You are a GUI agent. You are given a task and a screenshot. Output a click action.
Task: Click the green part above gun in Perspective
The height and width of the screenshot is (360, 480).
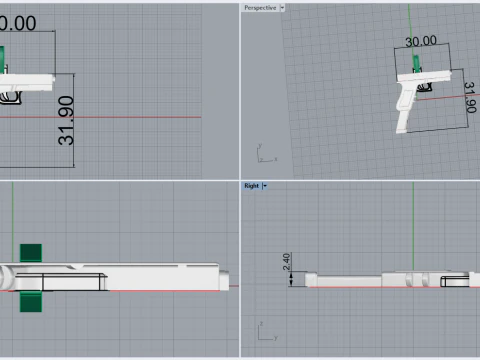pos(416,63)
